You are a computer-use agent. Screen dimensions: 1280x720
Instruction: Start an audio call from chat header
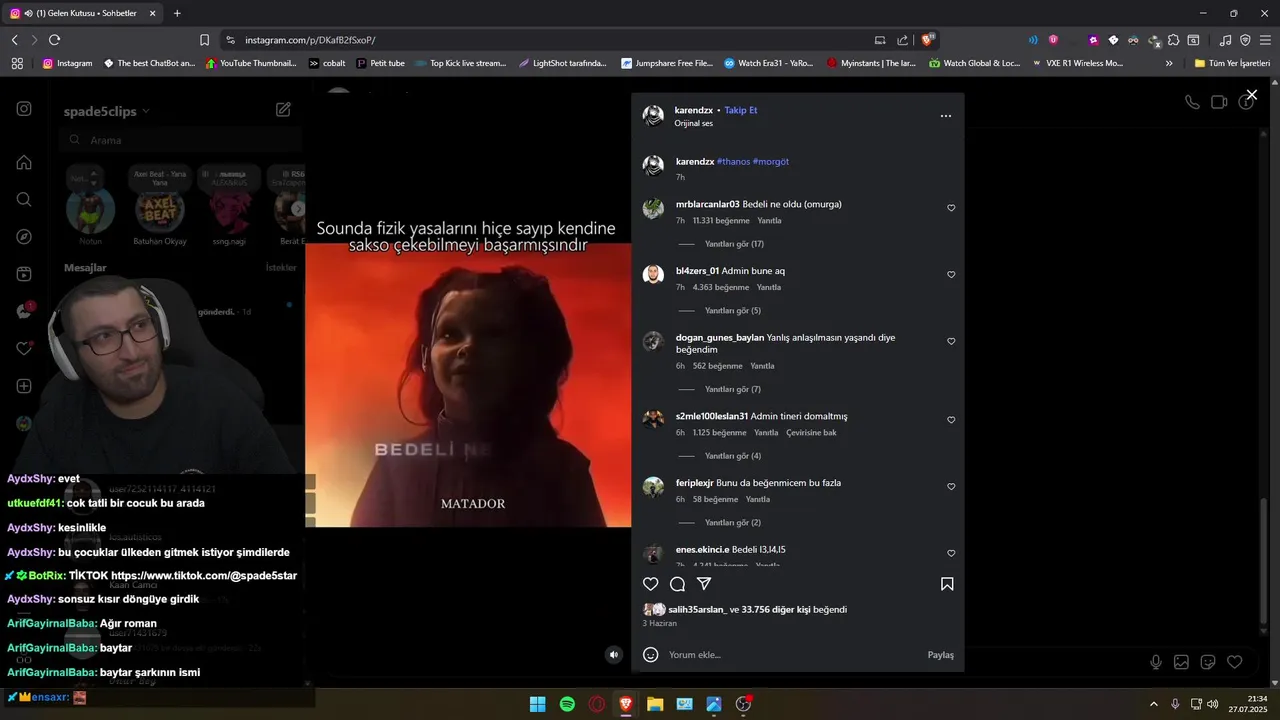point(1192,102)
